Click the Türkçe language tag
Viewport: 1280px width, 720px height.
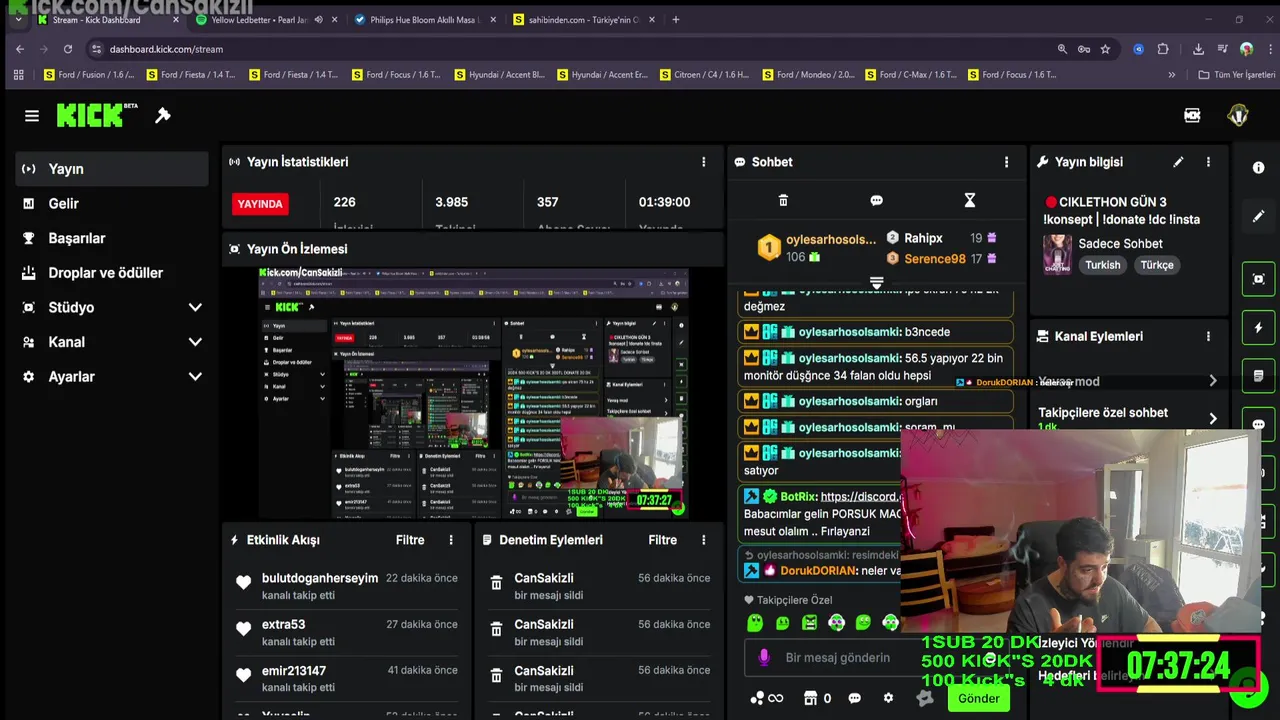pyautogui.click(x=1157, y=265)
